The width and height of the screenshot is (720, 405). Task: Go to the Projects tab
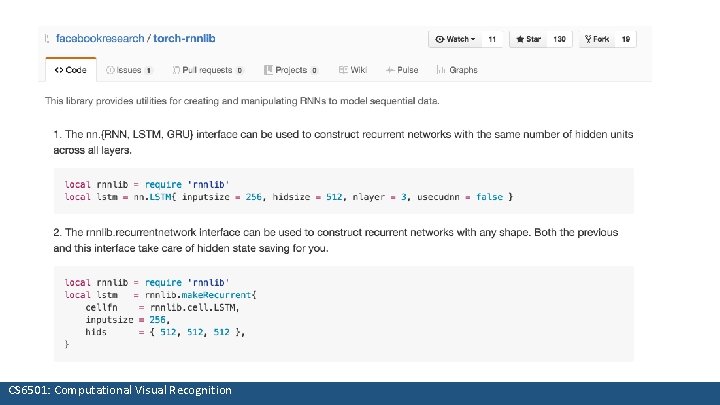[x=290, y=70]
